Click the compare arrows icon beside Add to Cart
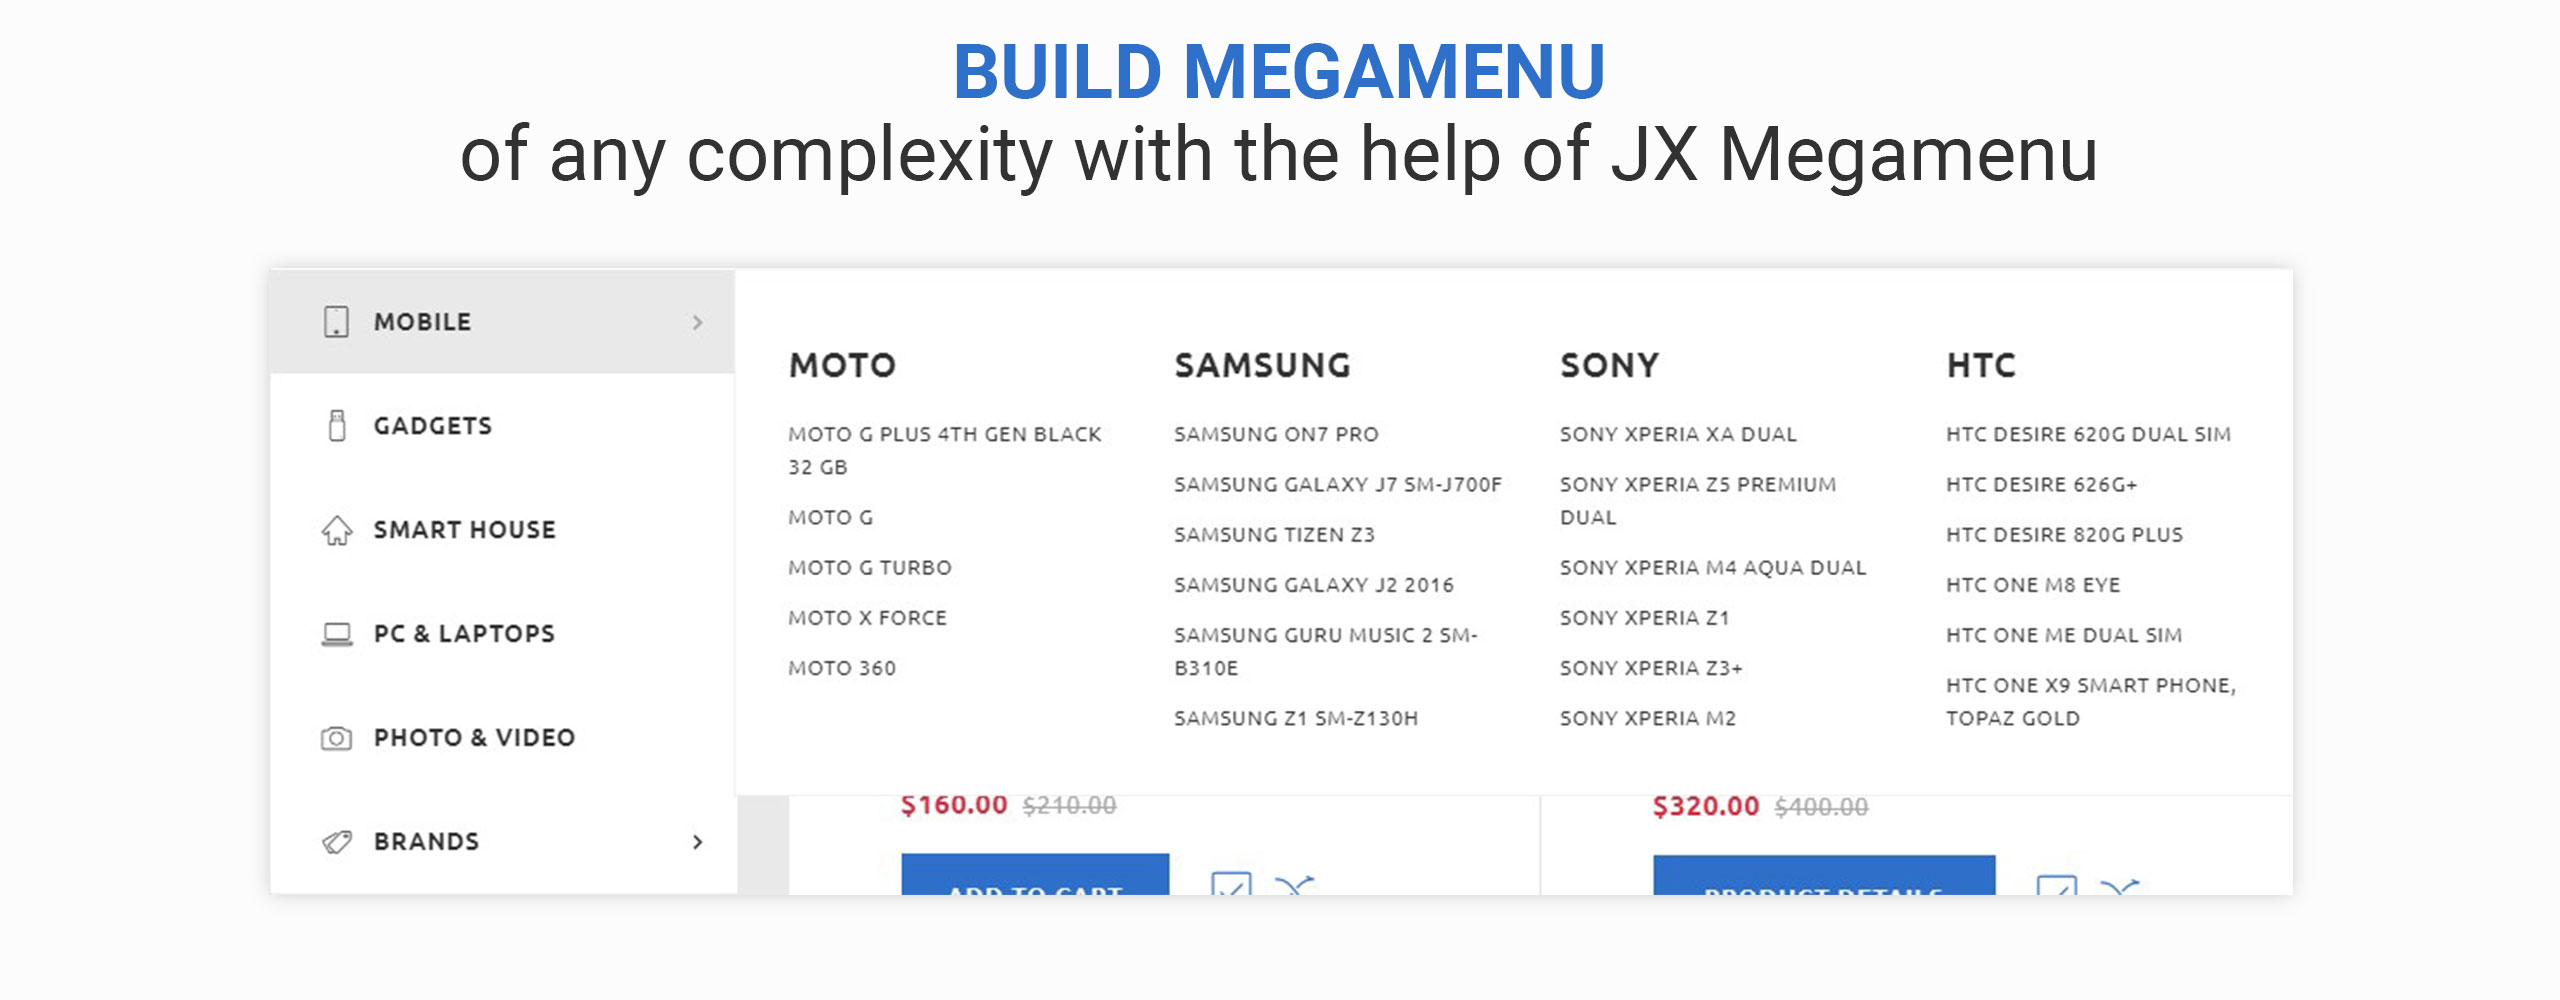 point(1294,885)
